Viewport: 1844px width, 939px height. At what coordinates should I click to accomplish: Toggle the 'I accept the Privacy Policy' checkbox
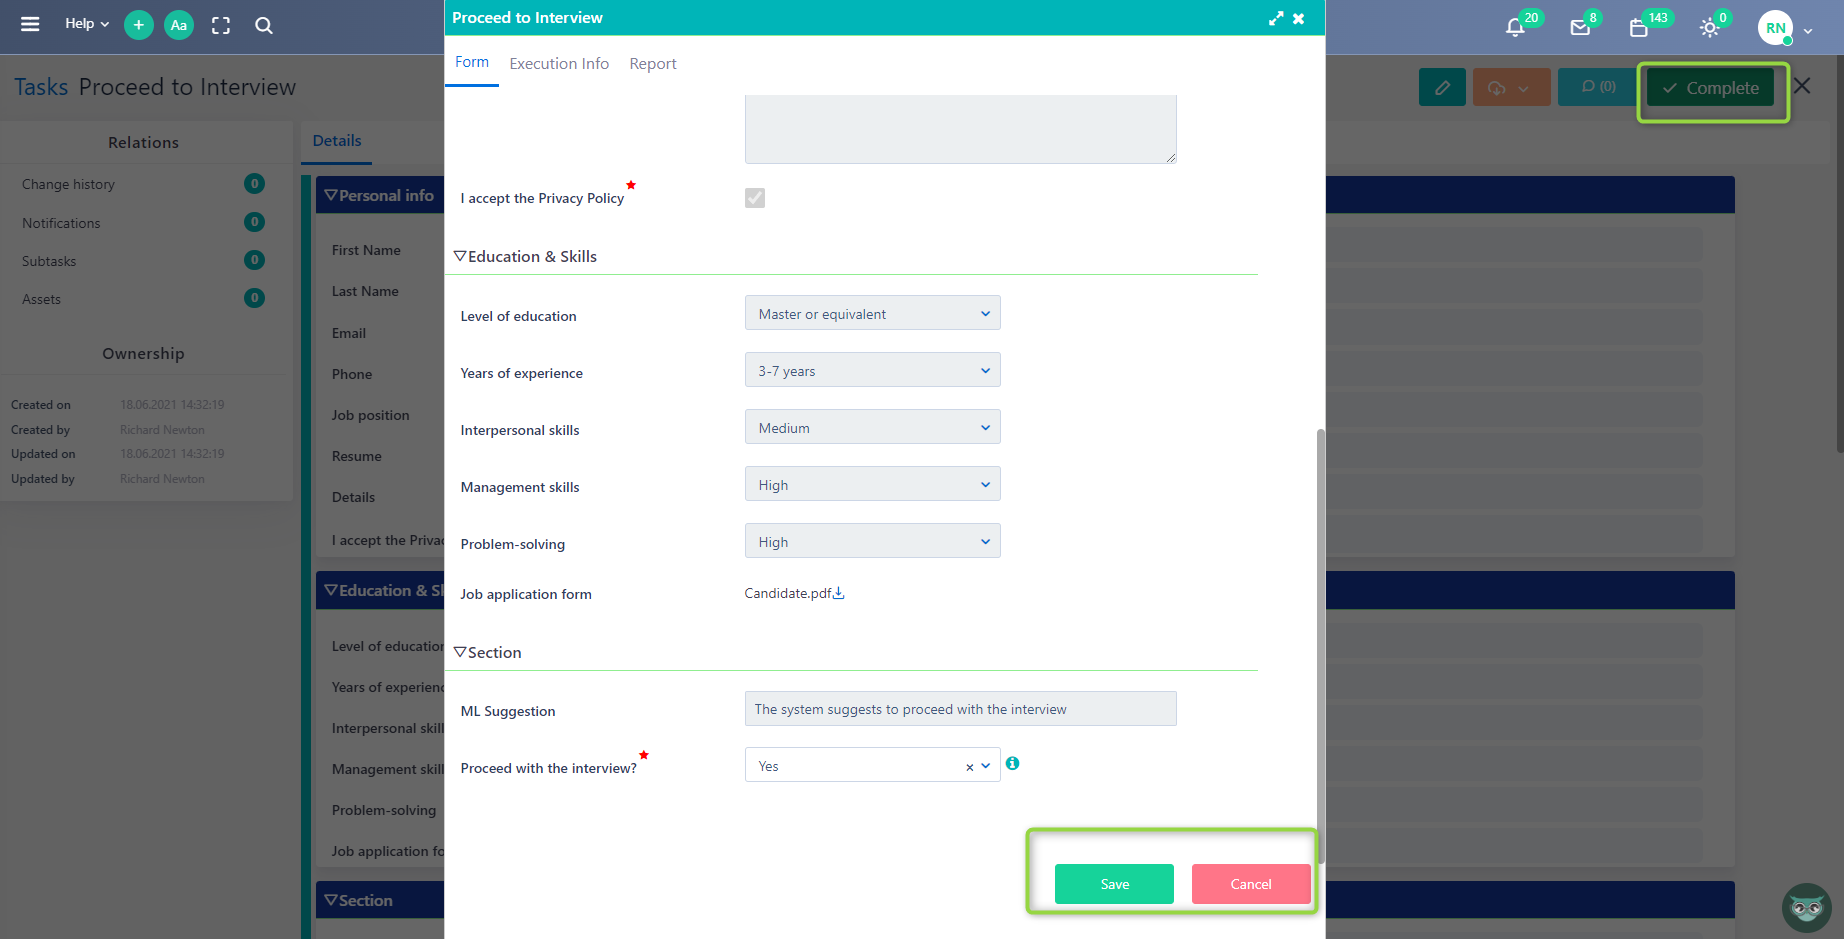[754, 198]
